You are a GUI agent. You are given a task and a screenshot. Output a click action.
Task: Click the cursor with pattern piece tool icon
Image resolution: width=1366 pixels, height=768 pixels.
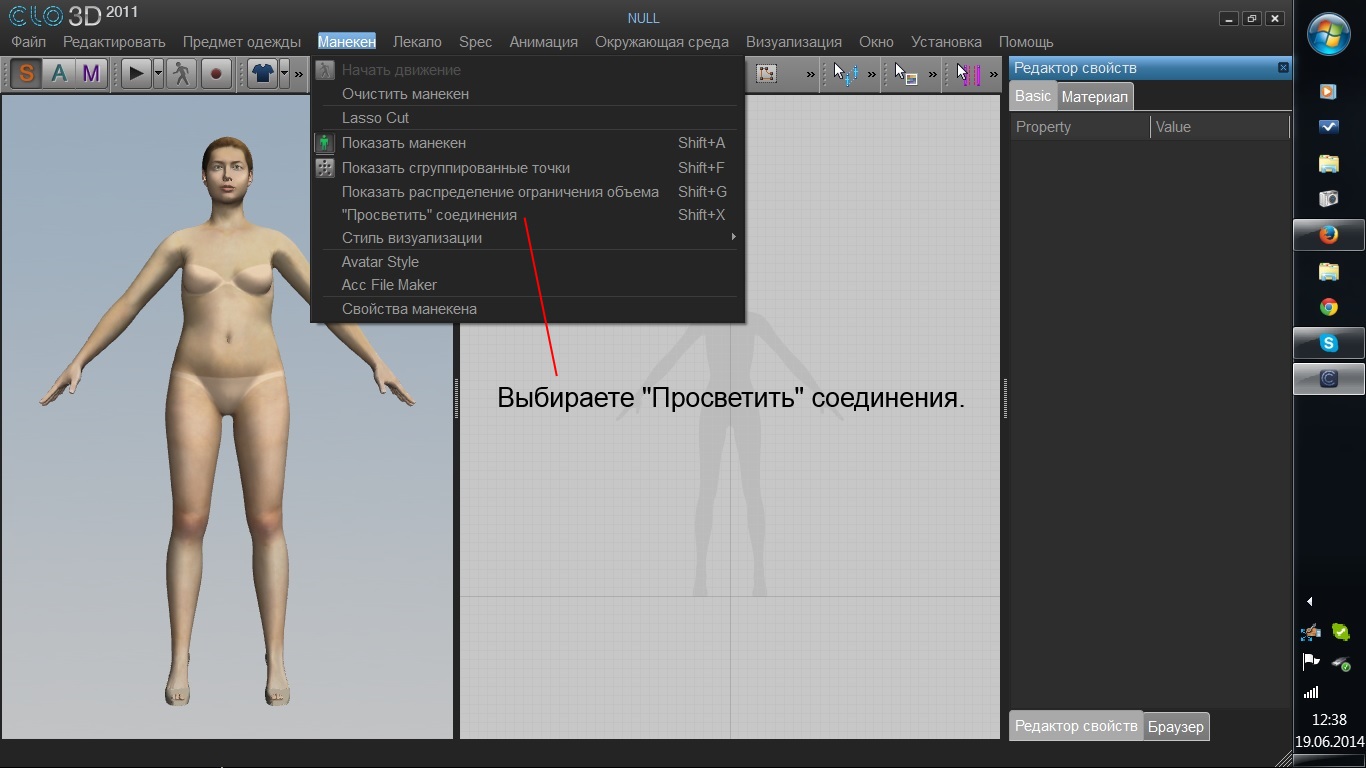(x=906, y=73)
